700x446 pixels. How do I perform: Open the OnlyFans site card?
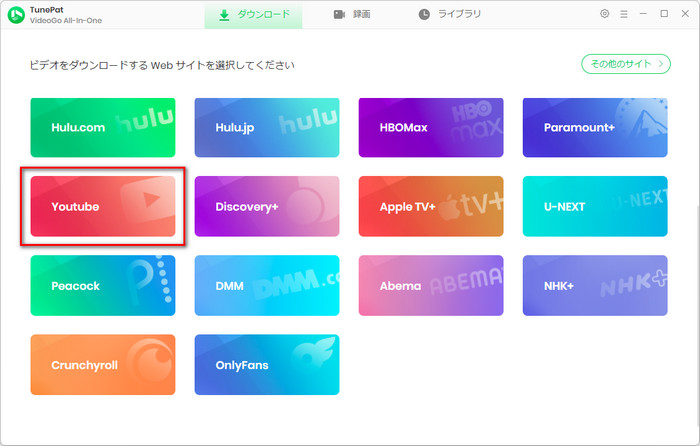267,365
